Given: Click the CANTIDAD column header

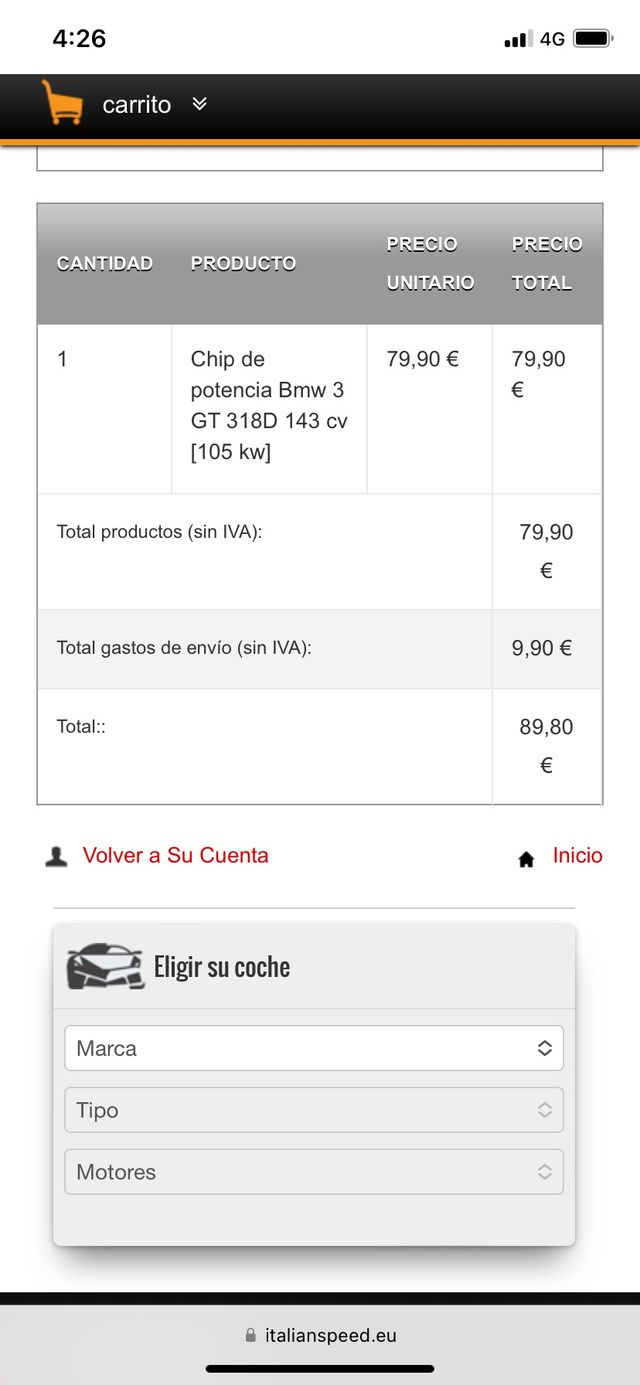Looking at the screenshot, I should click(x=105, y=264).
